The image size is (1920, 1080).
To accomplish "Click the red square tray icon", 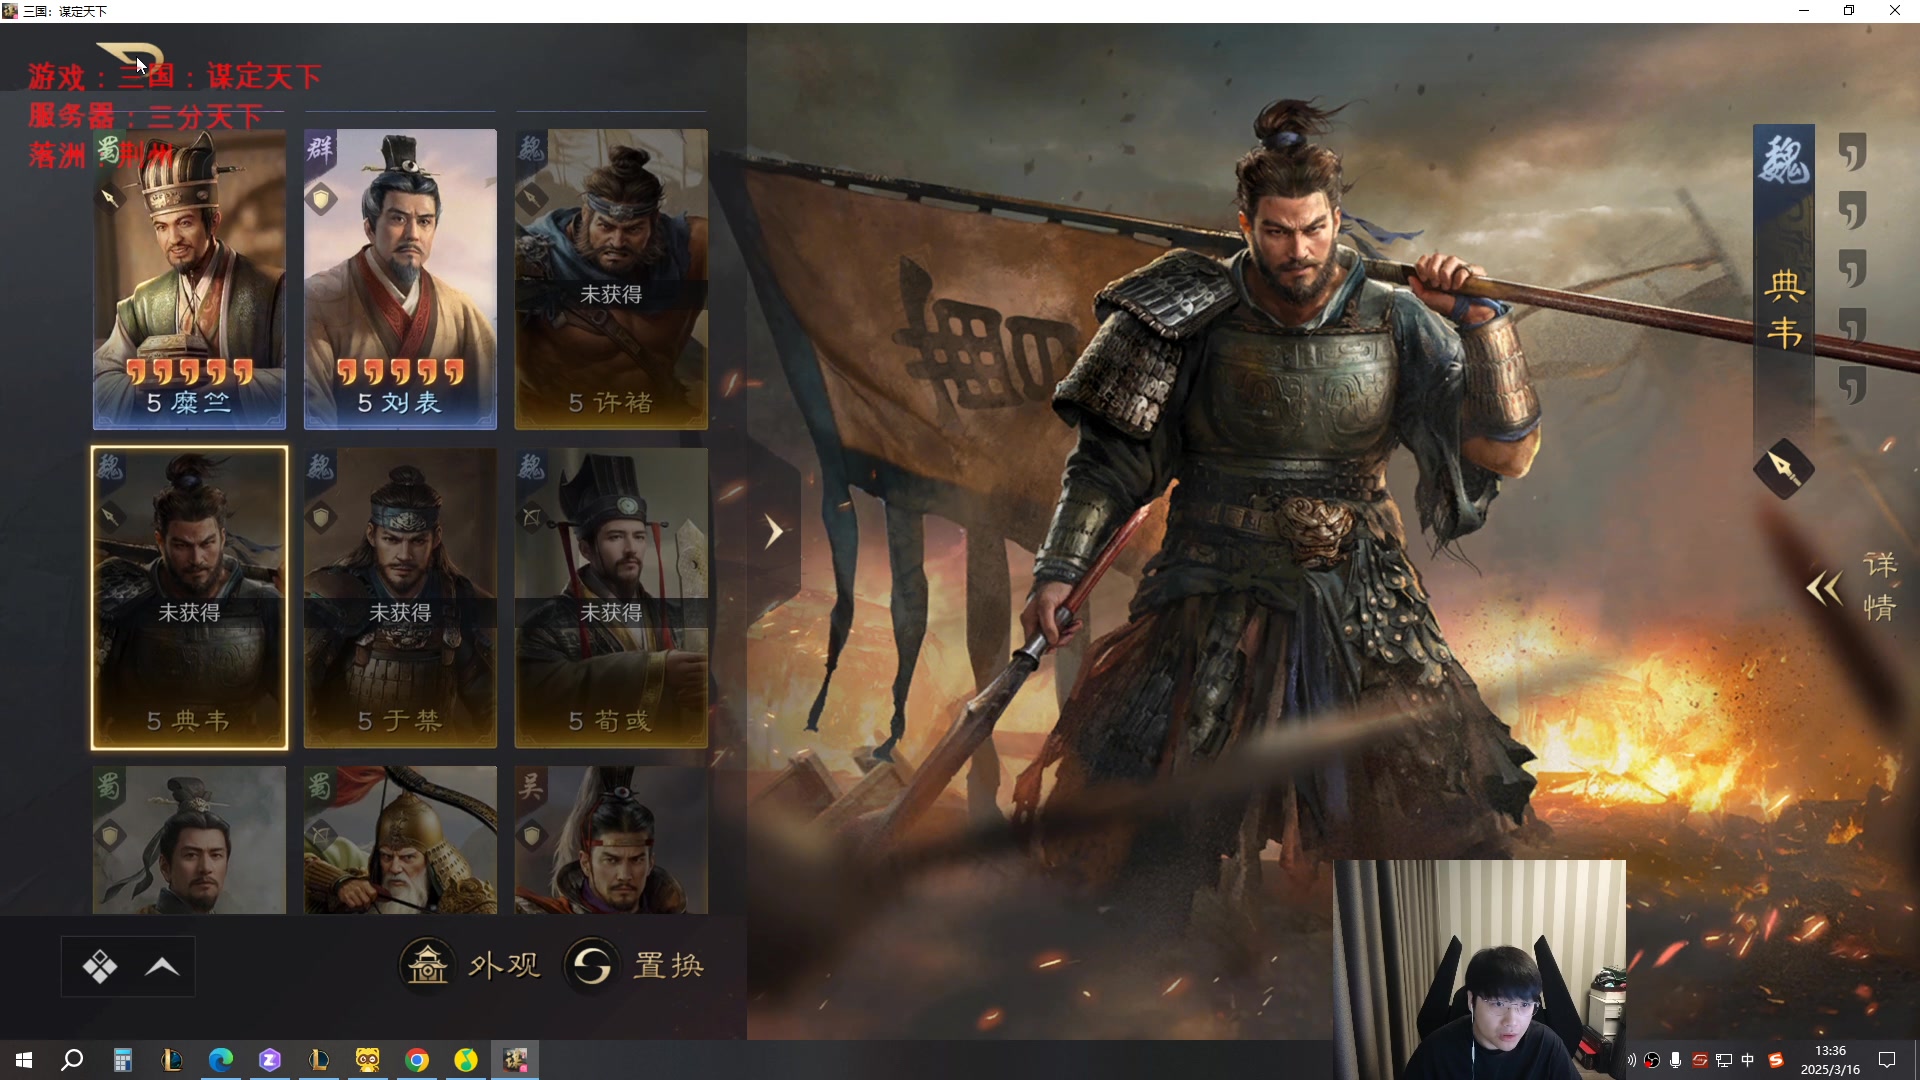I will (x=1700, y=1060).
